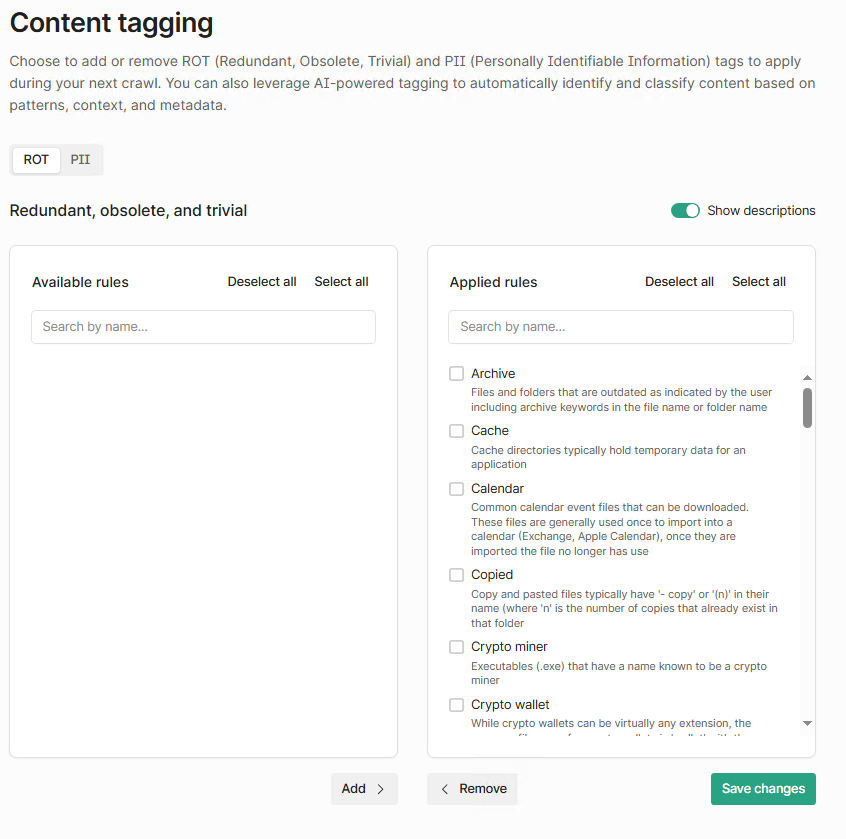Click Select all in Available rules

[341, 282]
